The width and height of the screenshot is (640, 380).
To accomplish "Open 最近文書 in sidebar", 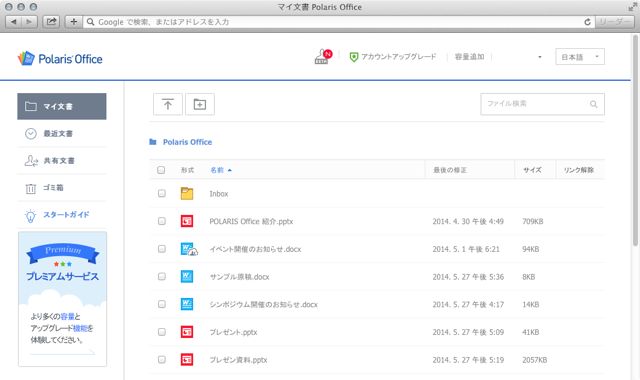I will pos(62,133).
